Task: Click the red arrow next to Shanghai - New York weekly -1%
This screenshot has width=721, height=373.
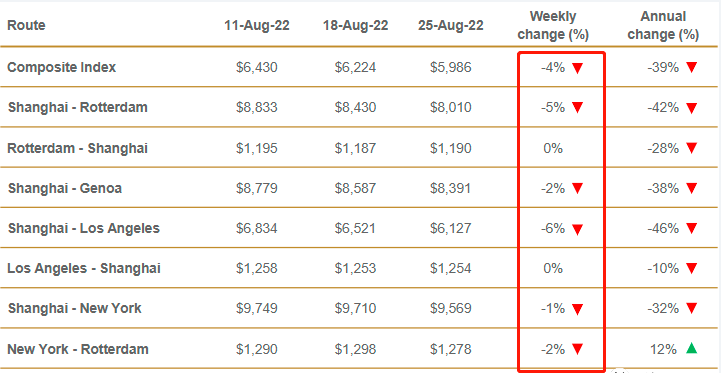Action: [x=578, y=309]
